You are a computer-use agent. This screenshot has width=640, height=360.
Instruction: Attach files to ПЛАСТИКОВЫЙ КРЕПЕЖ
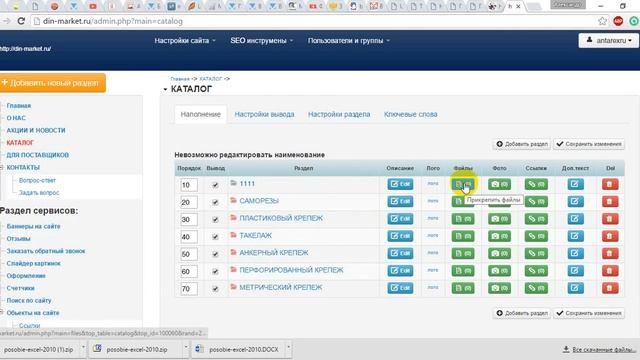463,219
